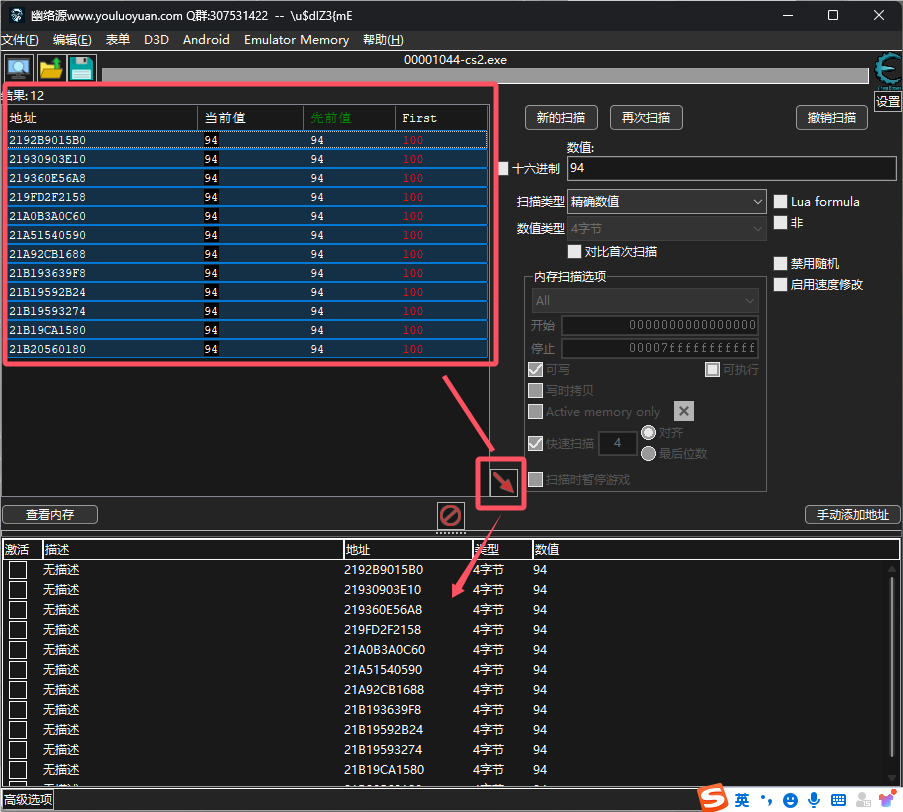The height and width of the screenshot is (812, 903).
Task: Open the 扫描类型 scan type dropdown
Action: tap(666, 201)
